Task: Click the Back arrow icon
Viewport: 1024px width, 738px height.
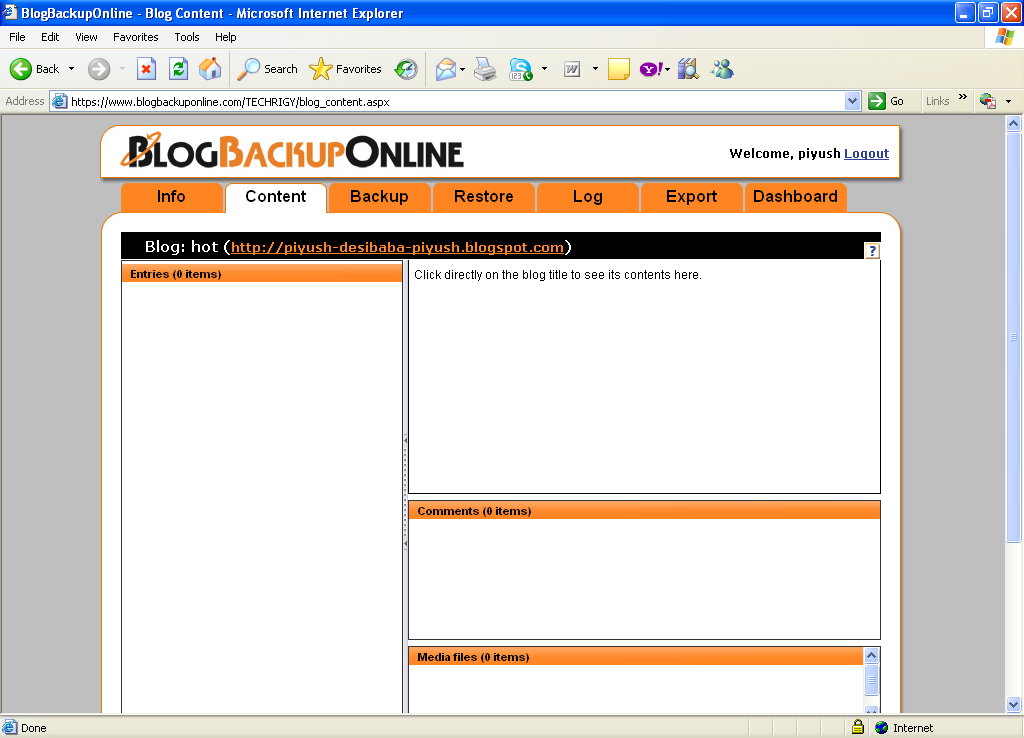Action: [21, 69]
